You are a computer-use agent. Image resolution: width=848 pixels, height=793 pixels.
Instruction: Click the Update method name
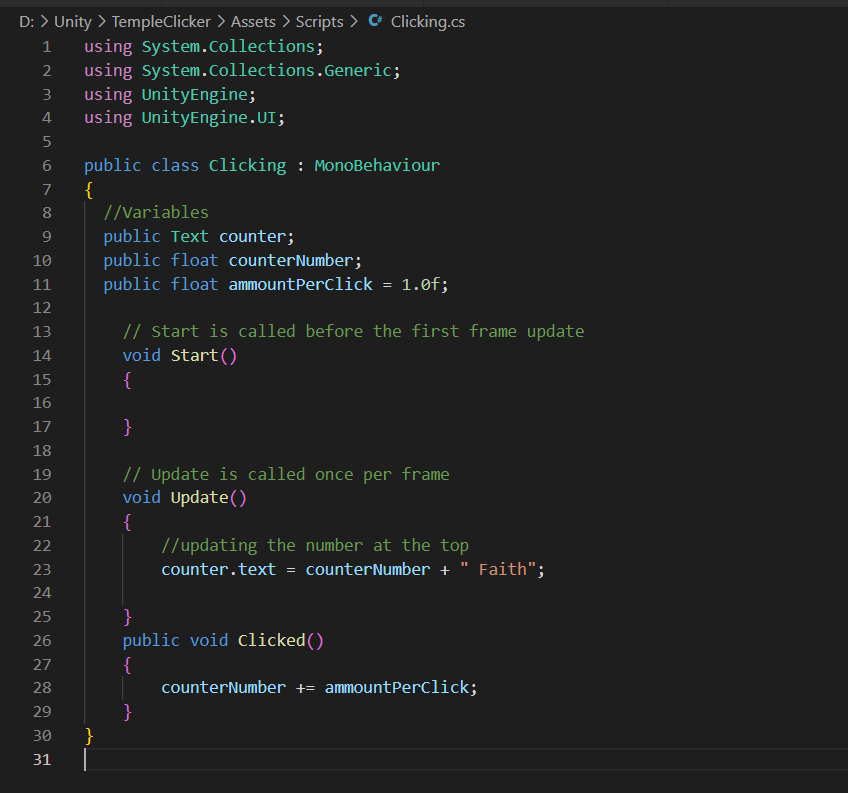tap(199, 498)
